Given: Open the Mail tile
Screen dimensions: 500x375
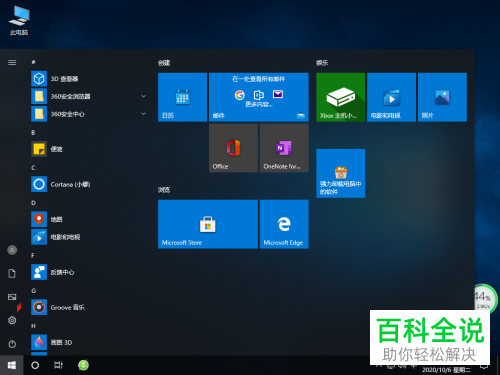Looking at the screenshot, I should point(259,97).
